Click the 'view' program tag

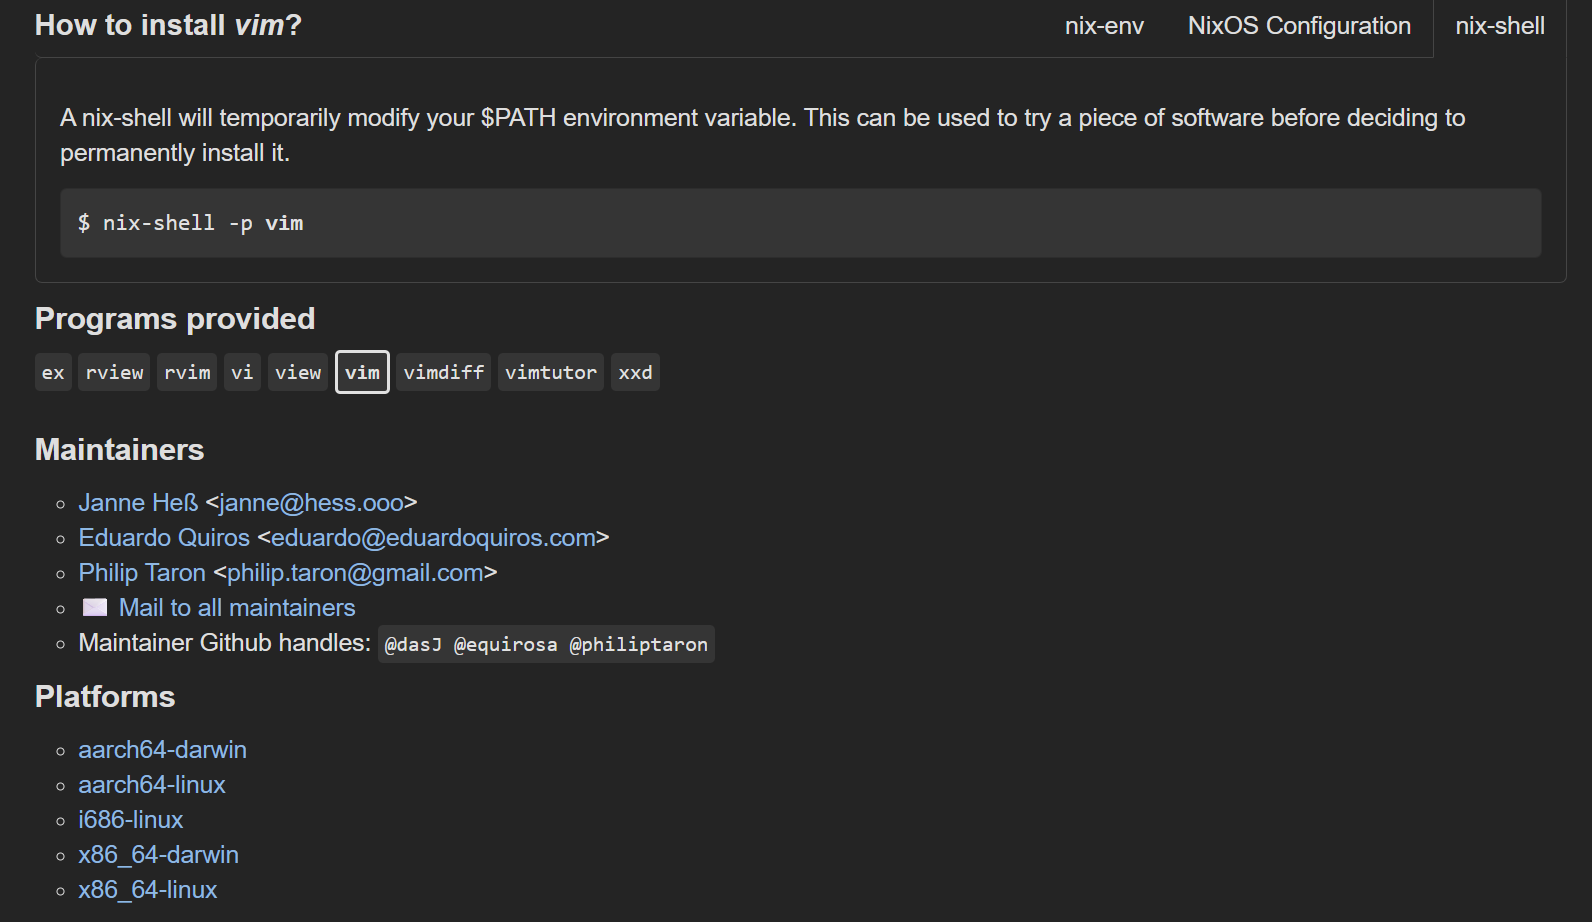pos(298,372)
